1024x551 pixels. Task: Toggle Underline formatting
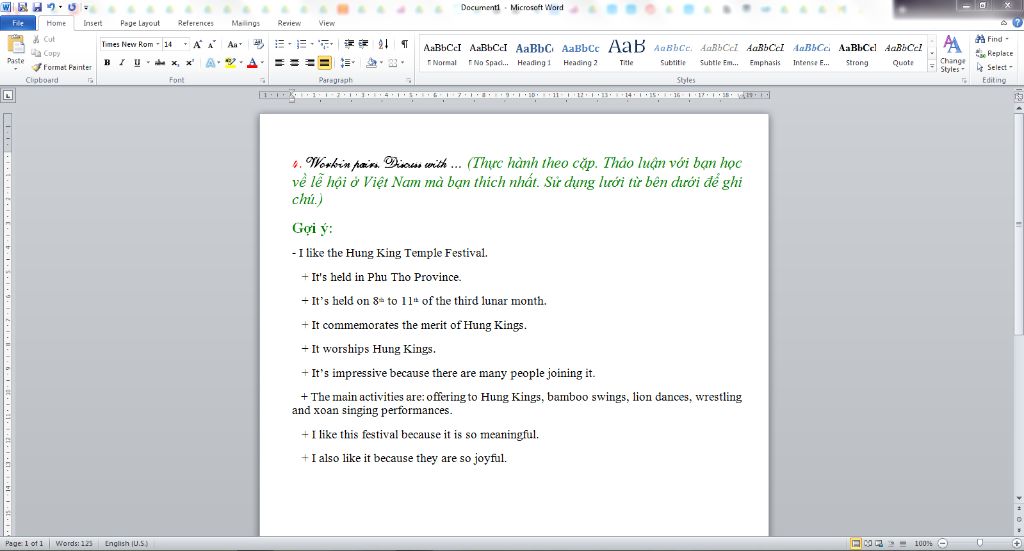136,63
